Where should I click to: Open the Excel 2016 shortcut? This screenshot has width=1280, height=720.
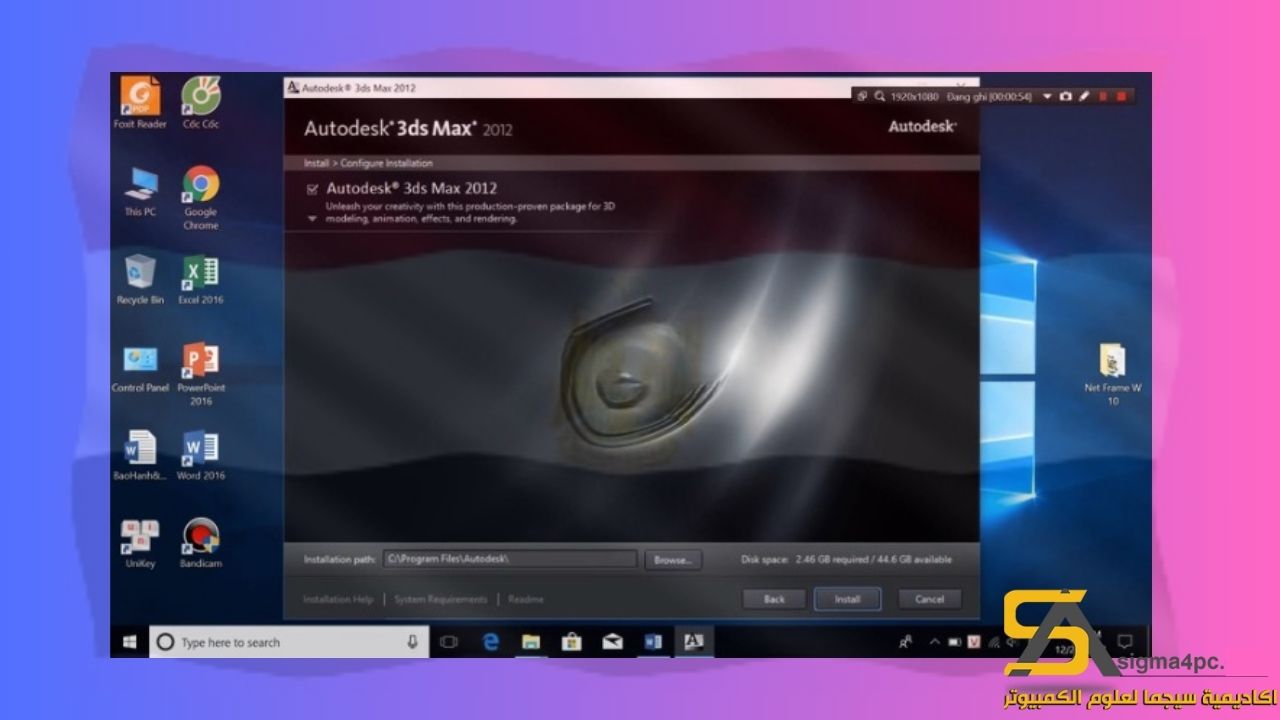point(200,279)
